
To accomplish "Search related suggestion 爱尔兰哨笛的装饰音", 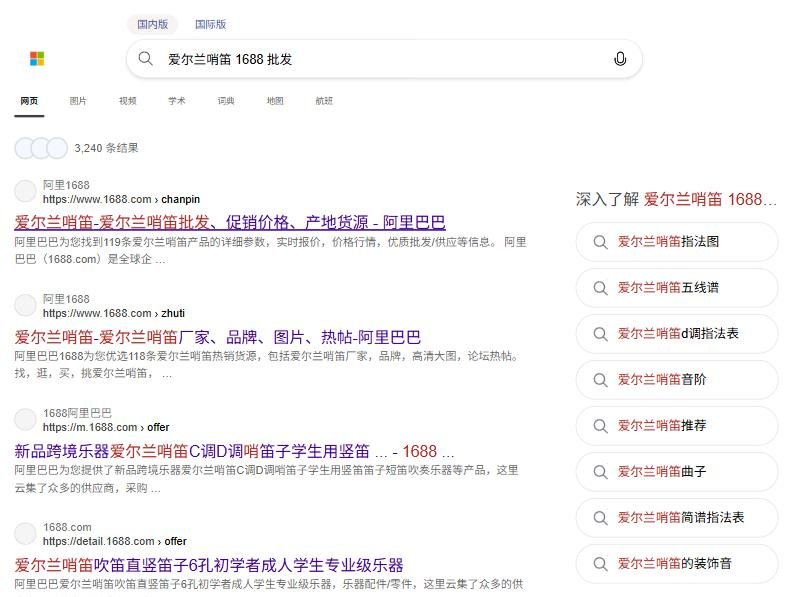I will pyautogui.click(x=677, y=563).
